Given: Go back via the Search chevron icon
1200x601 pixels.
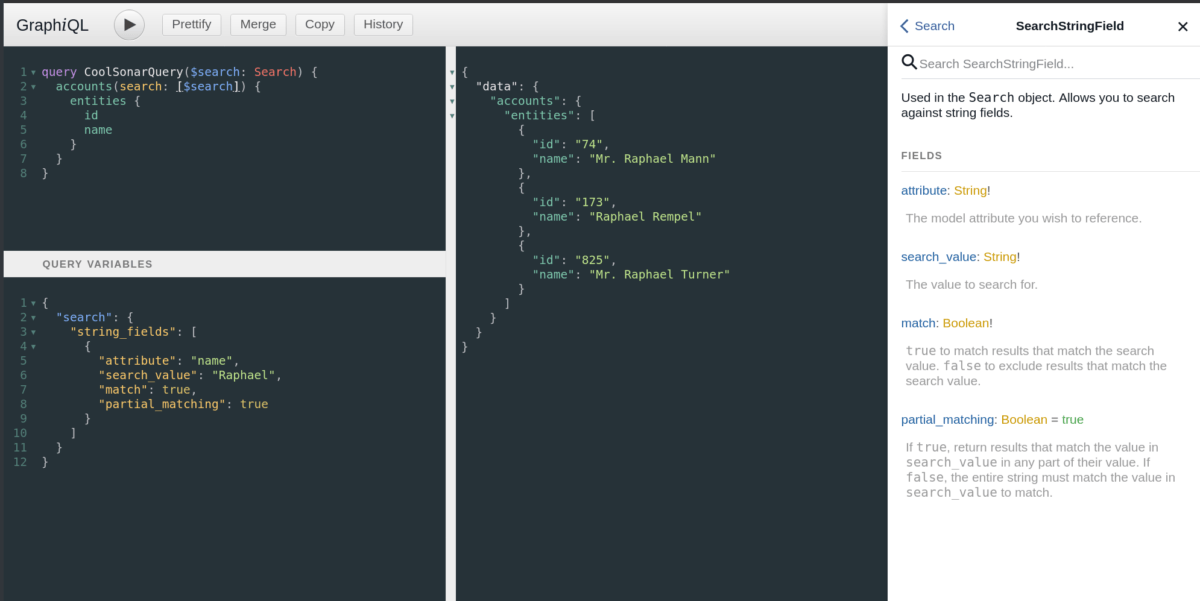Looking at the screenshot, I should pos(907,25).
